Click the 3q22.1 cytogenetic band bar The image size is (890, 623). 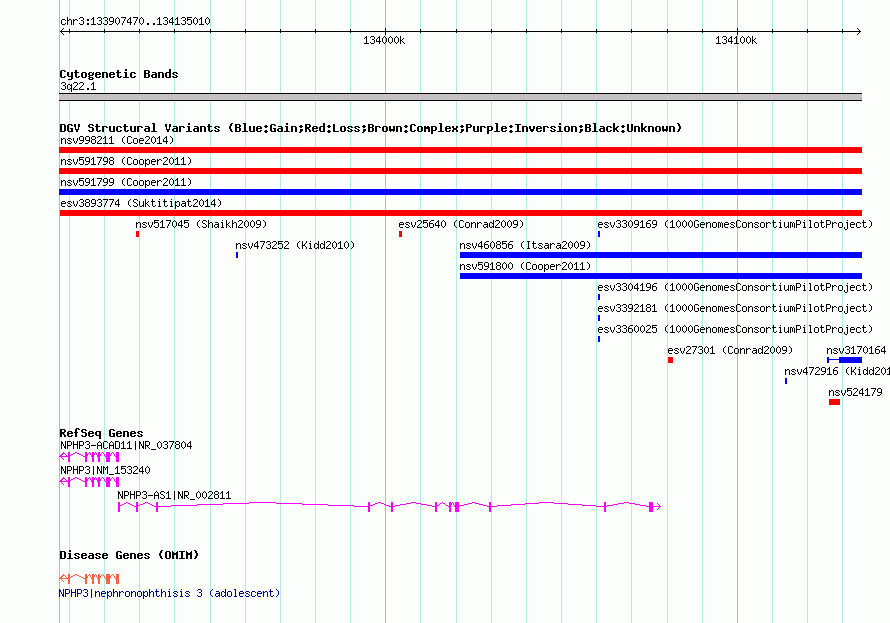click(460, 97)
